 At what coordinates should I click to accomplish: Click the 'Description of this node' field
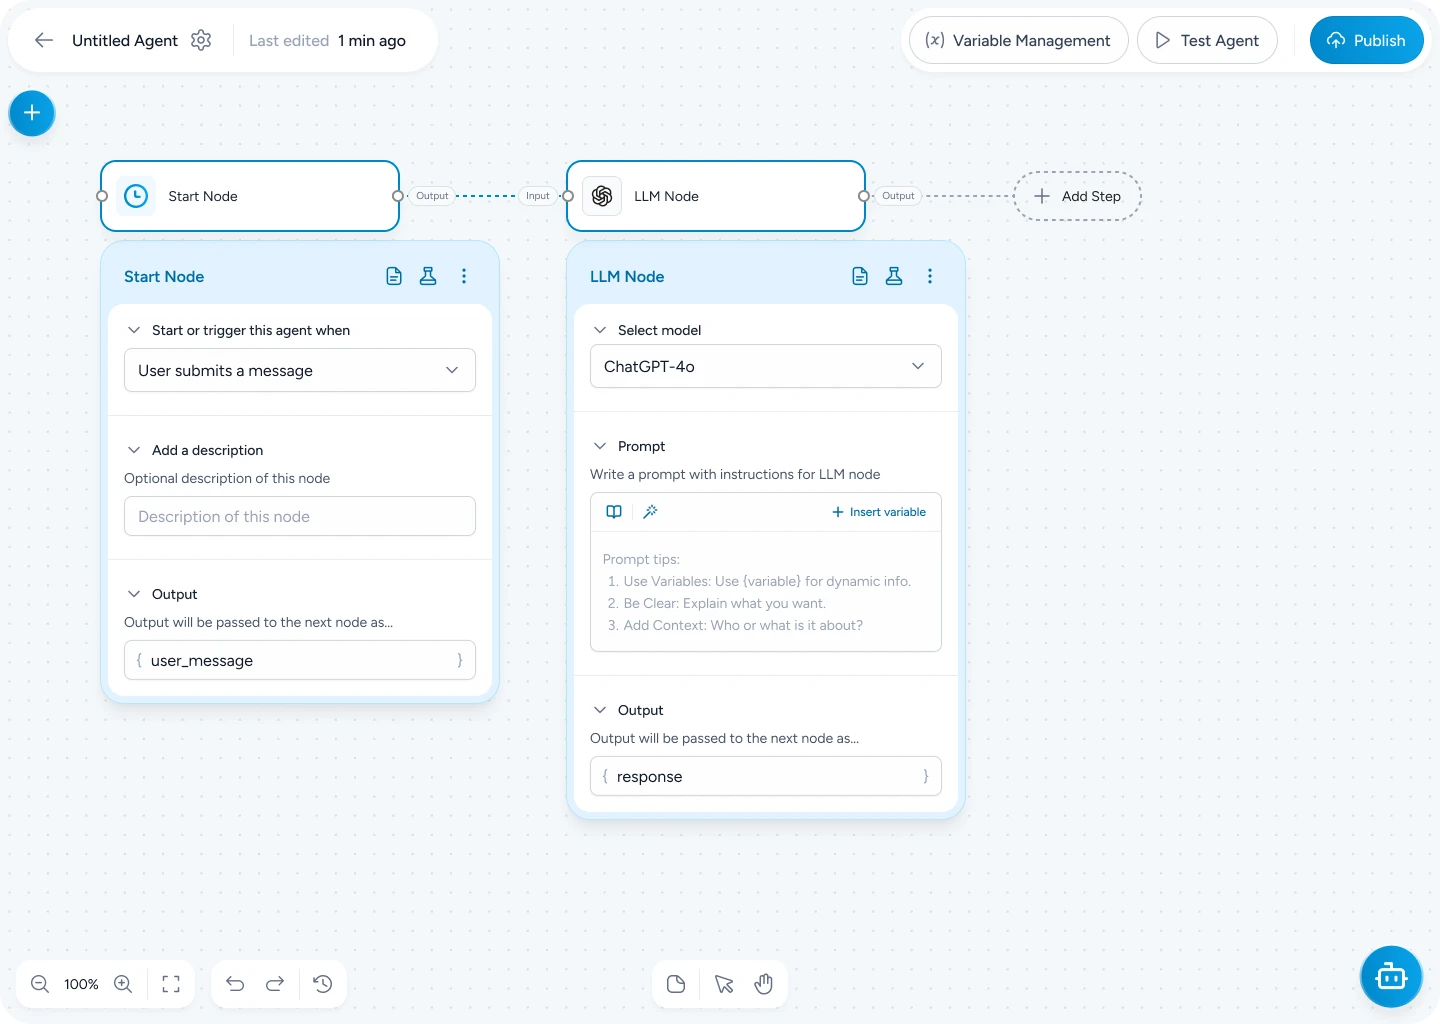coord(300,516)
